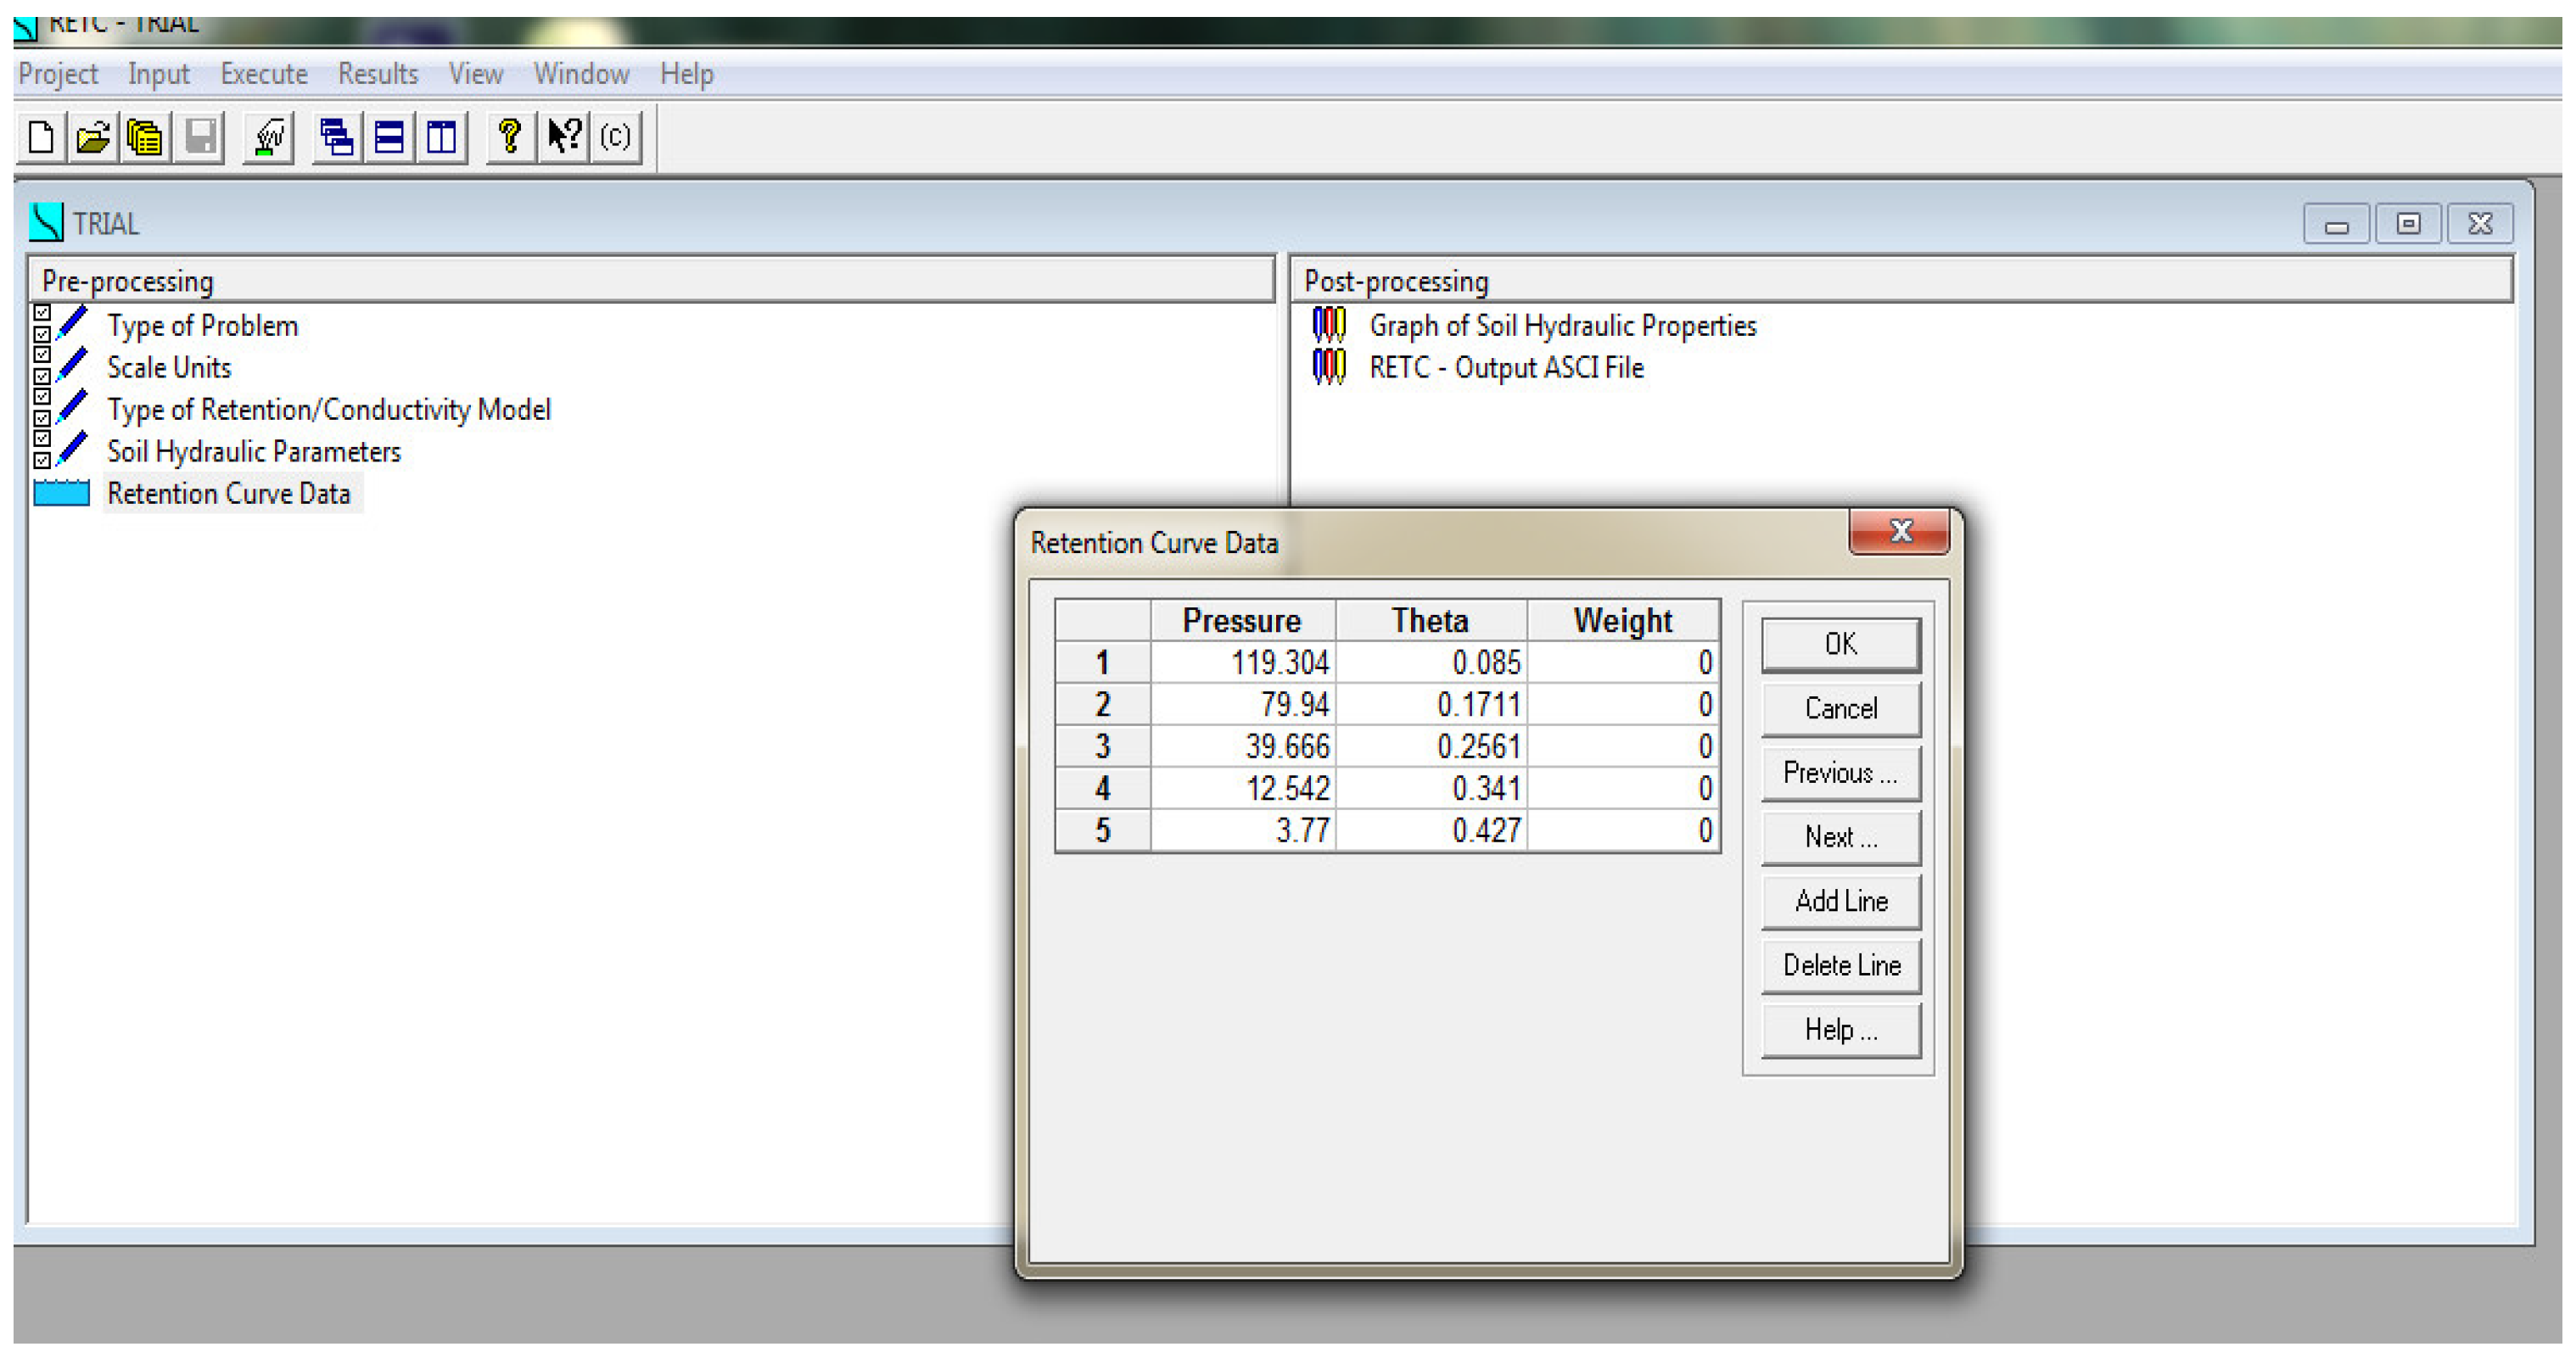Open the Execute menu
Screen dimensions: 2576x1358
pos(263,74)
